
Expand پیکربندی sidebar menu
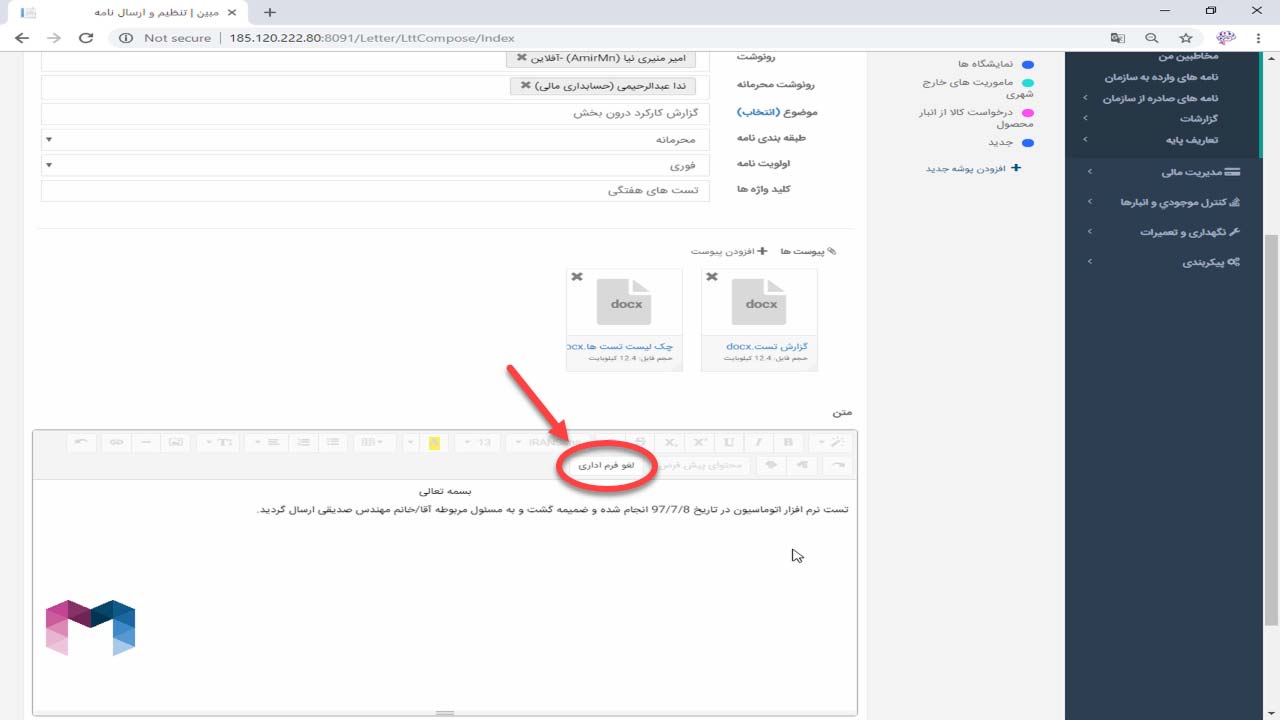point(1164,262)
